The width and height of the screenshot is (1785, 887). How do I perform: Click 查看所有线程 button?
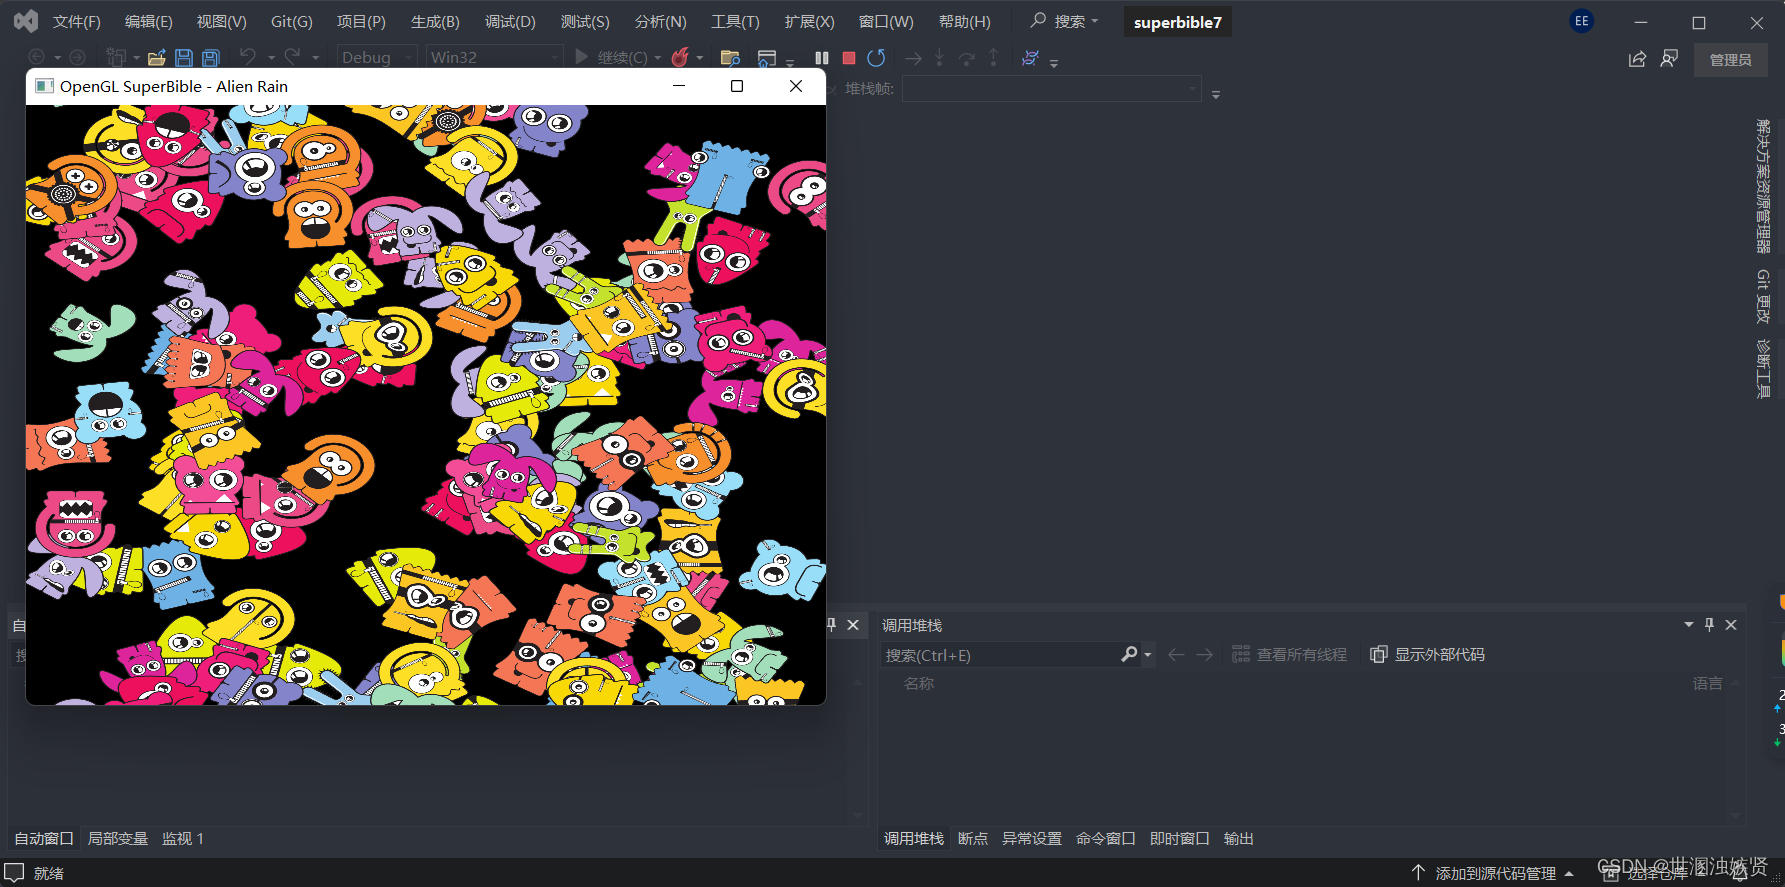(x=1289, y=654)
